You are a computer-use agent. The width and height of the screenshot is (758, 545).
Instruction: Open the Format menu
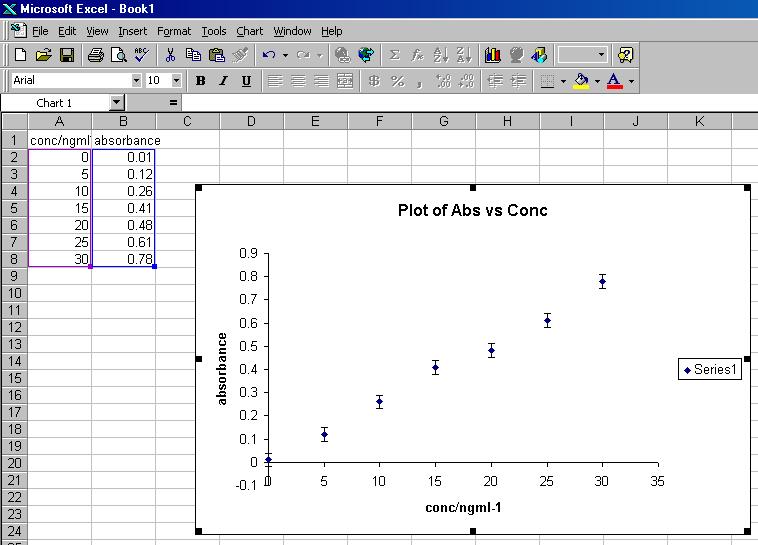click(x=174, y=31)
